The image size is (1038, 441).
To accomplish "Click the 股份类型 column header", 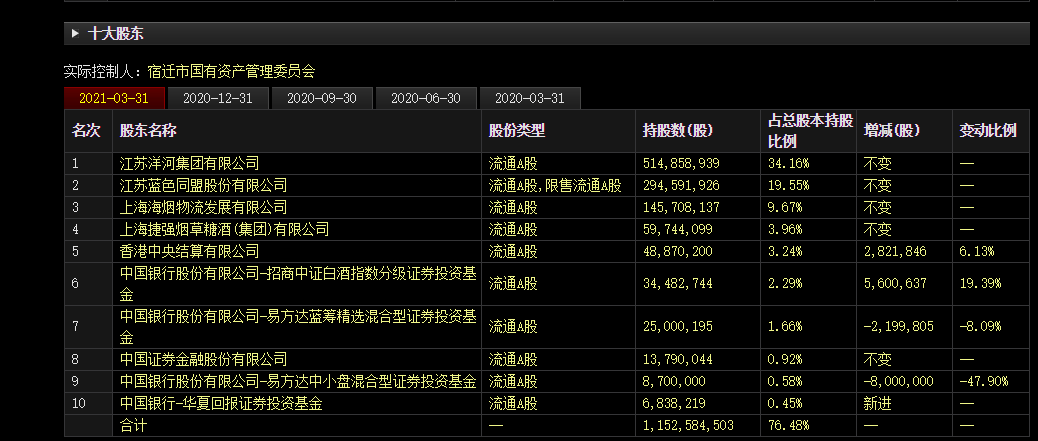I will click(517, 130).
